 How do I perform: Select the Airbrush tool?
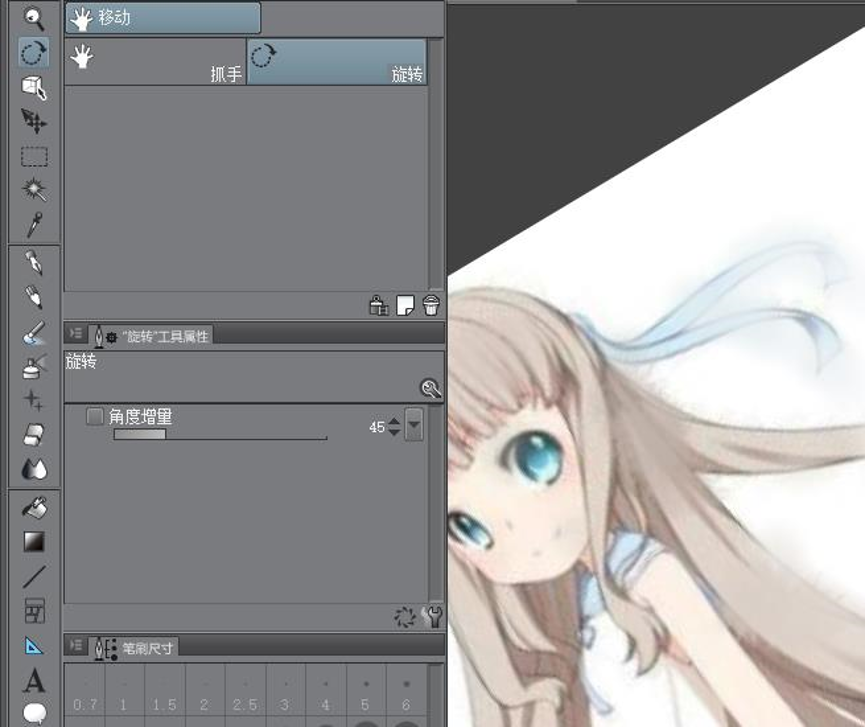34,367
